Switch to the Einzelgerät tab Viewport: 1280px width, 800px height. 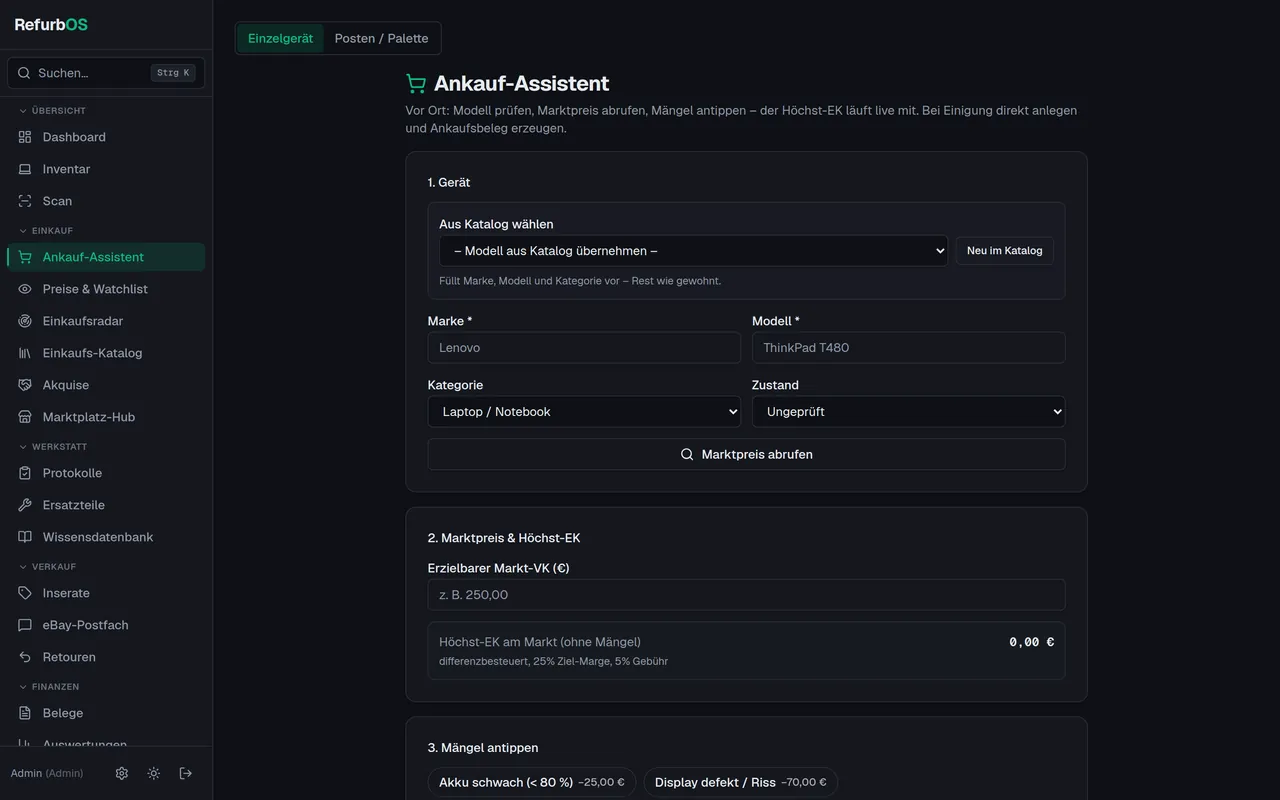click(280, 38)
